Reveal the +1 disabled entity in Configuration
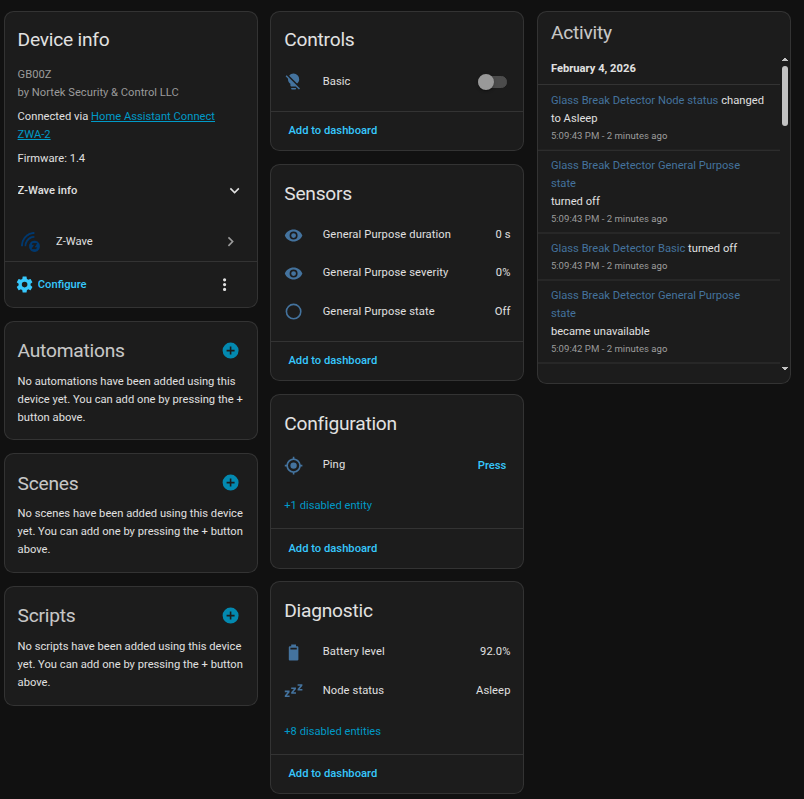Image resolution: width=804 pixels, height=799 pixels. (x=328, y=506)
